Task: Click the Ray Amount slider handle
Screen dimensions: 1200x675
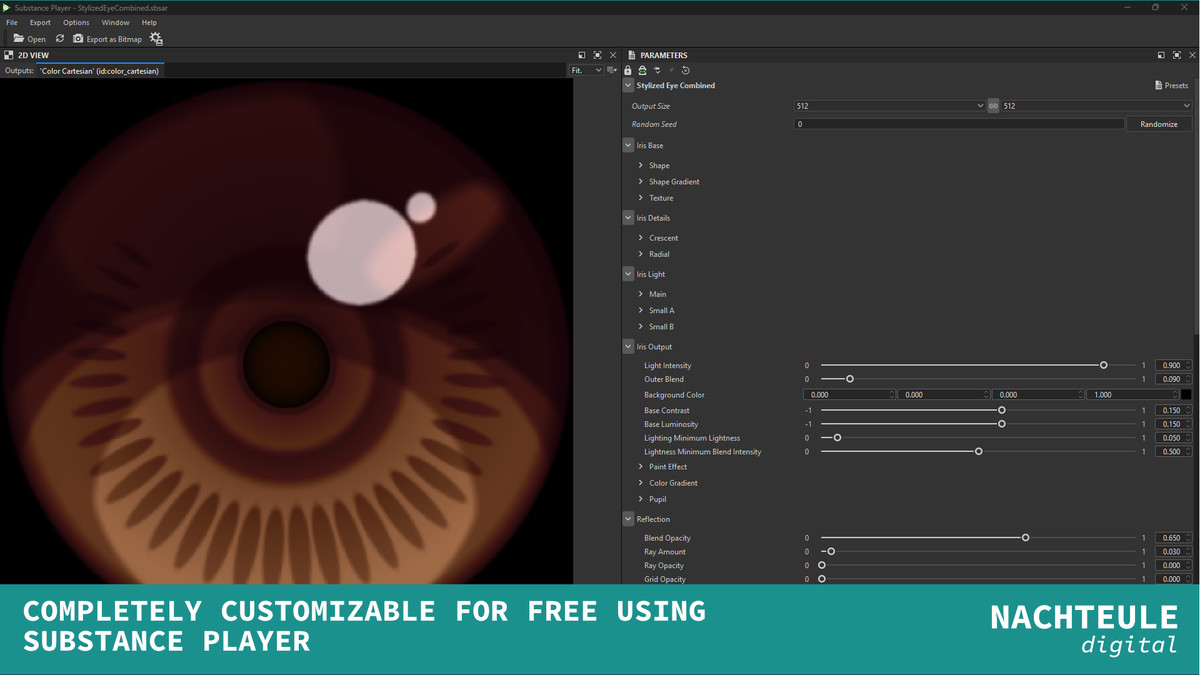Action: click(831, 552)
